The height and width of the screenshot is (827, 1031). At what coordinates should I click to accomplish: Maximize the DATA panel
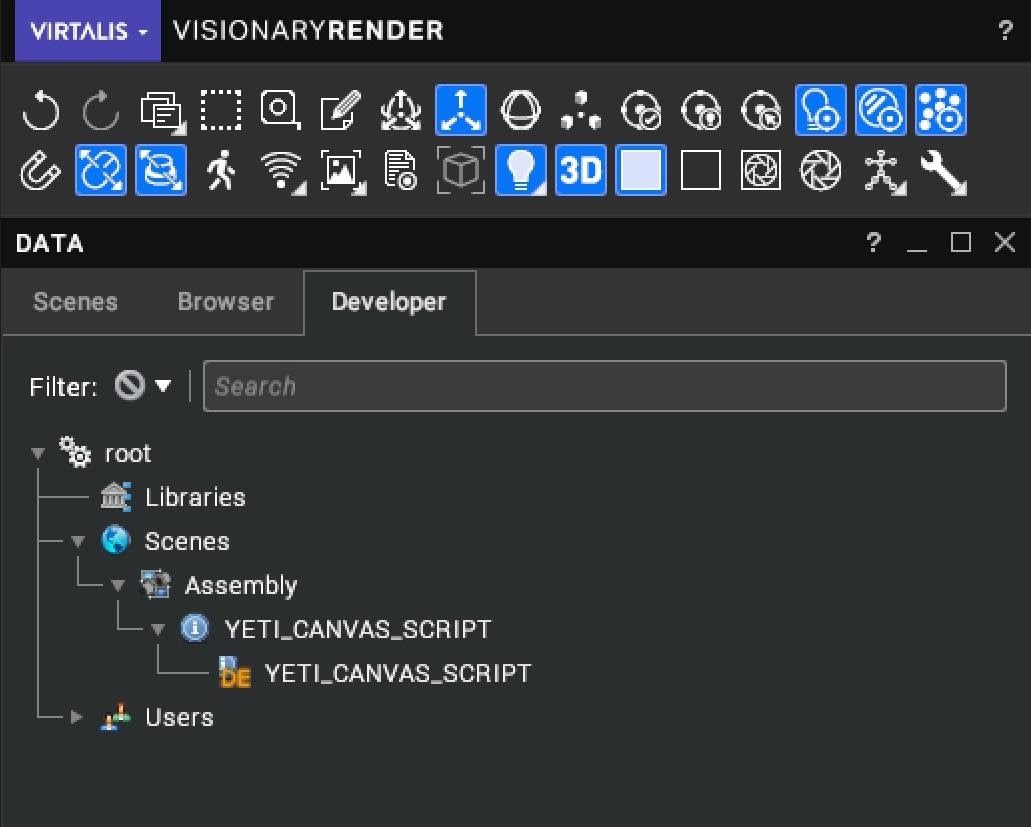(961, 243)
